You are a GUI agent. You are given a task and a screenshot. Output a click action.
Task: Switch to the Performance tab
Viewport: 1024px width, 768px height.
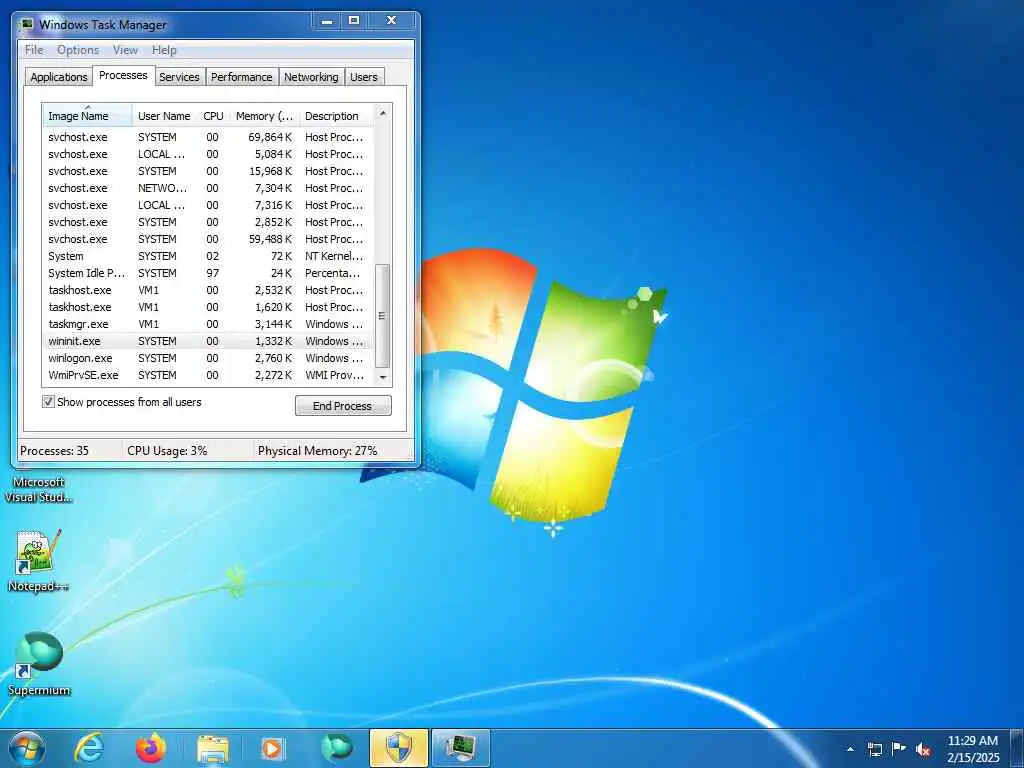242,77
